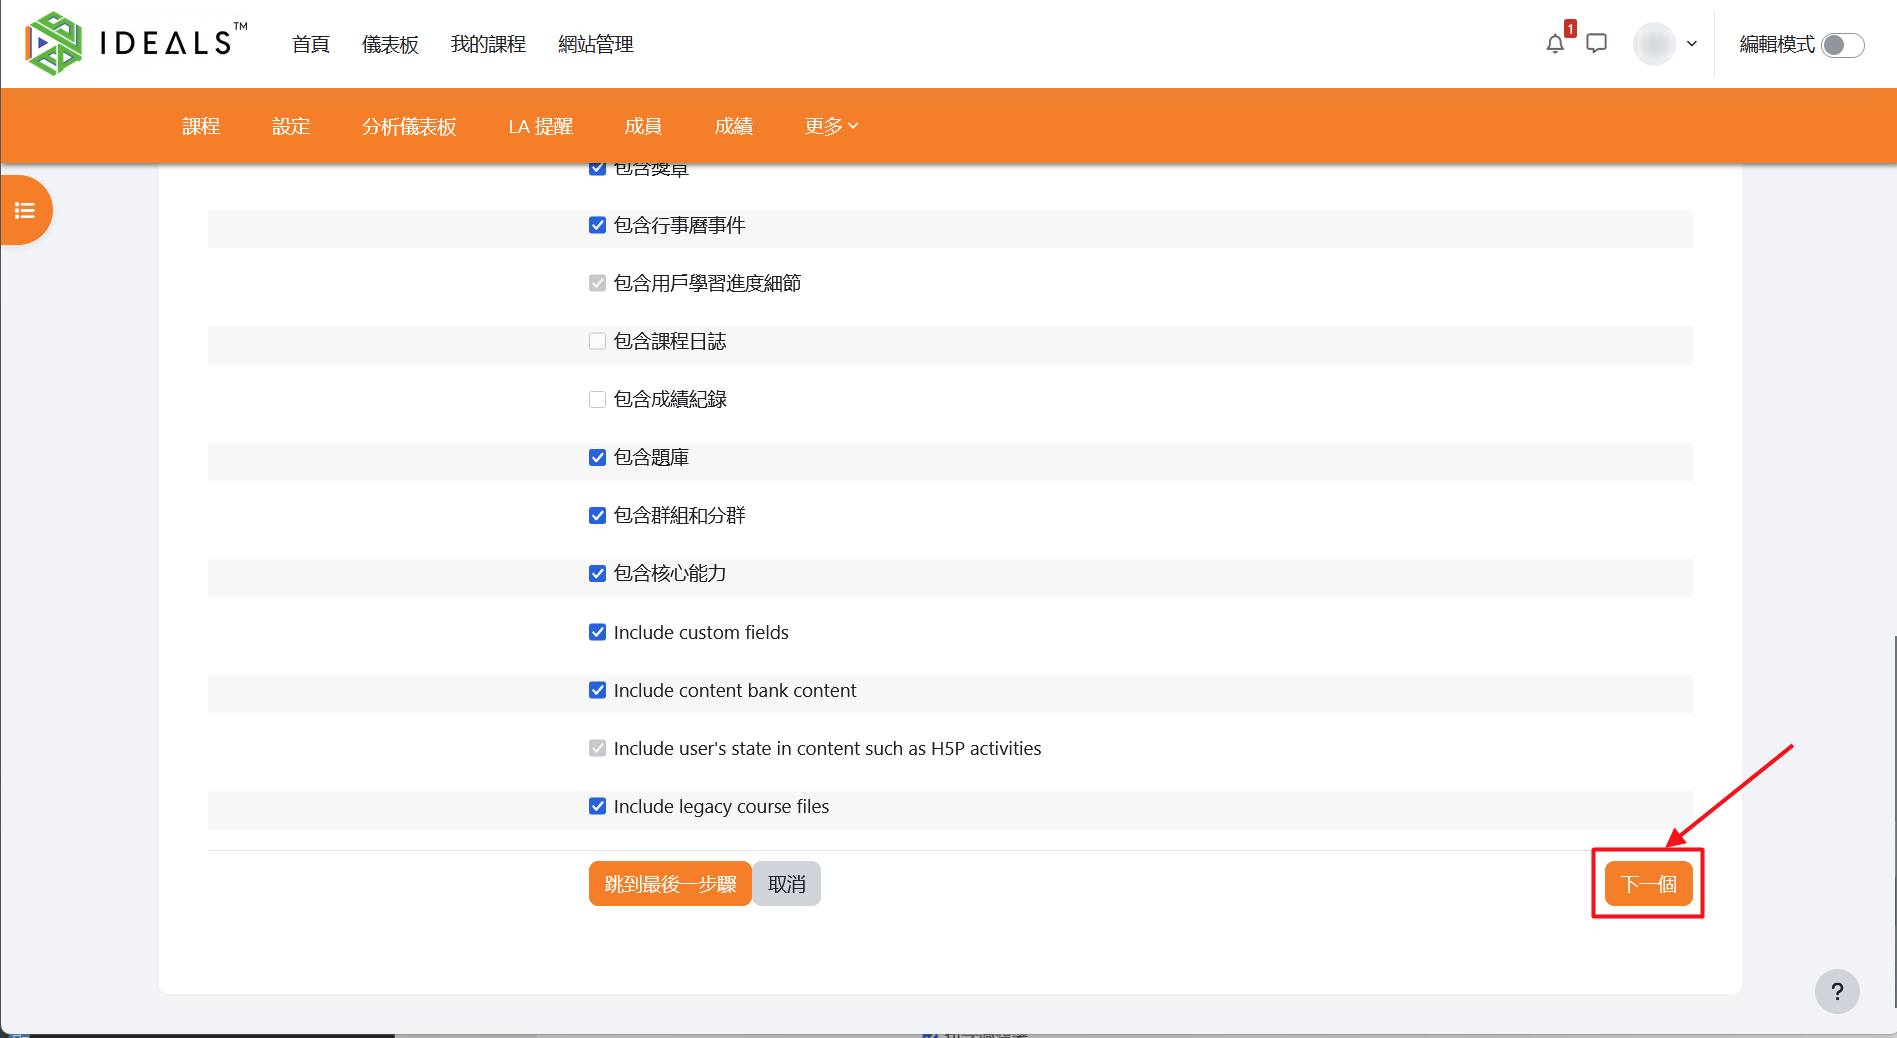Open the help question mark button
The image size is (1897, 1038).
pyautogui.click(x=1837, y=992)
